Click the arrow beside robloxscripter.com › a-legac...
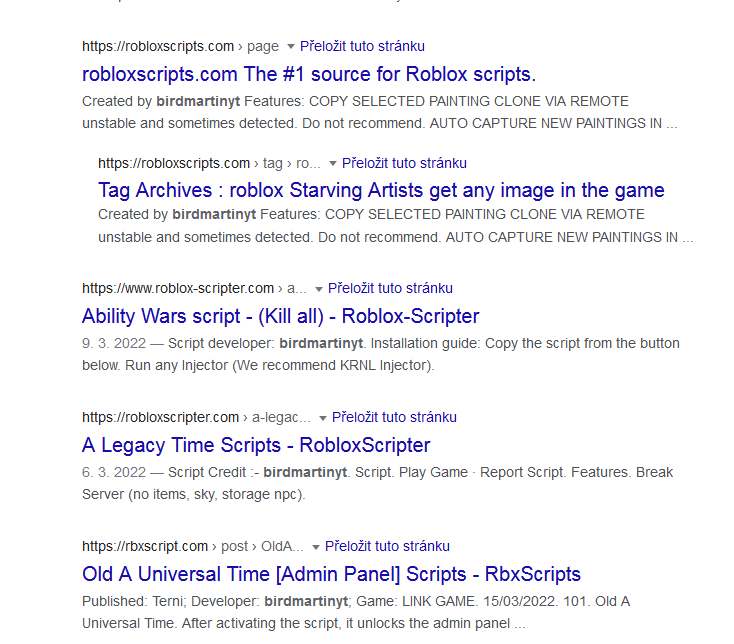This screenshot has height=644, width=734. pyautogui.click(x=323, y=418)
